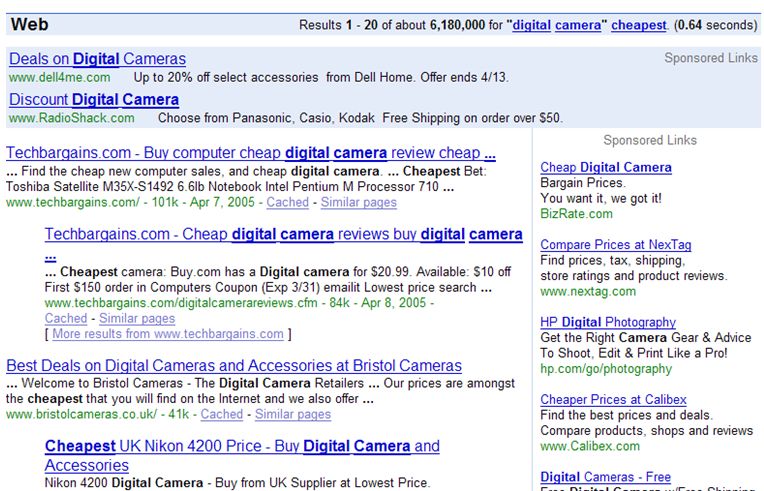Click 'Get the Right Camera Gear & Advice' text
Screen dimensions: 764x491
click(x=646, y=338)
